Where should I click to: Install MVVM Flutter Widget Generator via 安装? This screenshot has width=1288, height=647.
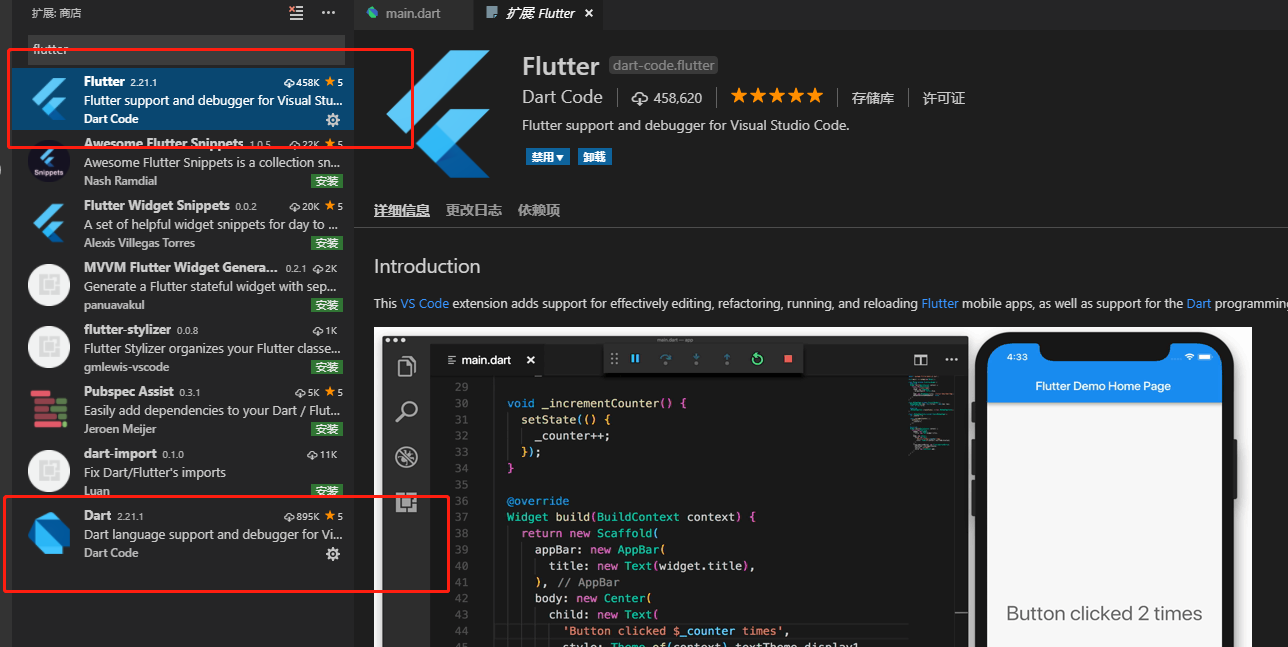click(327, 305)
